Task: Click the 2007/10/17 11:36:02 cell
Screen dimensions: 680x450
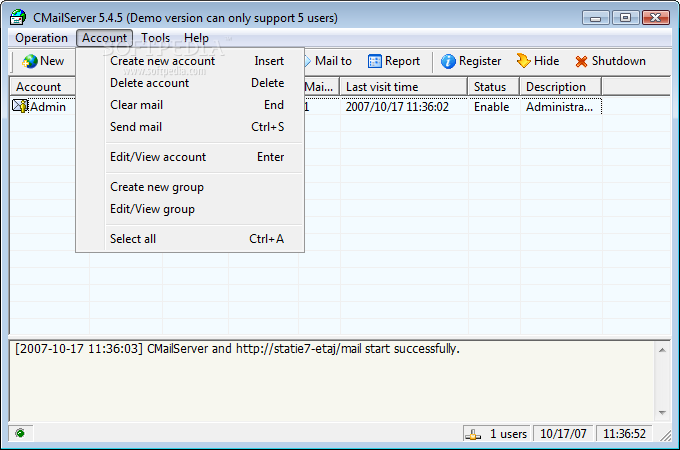Action: point(397,107)
